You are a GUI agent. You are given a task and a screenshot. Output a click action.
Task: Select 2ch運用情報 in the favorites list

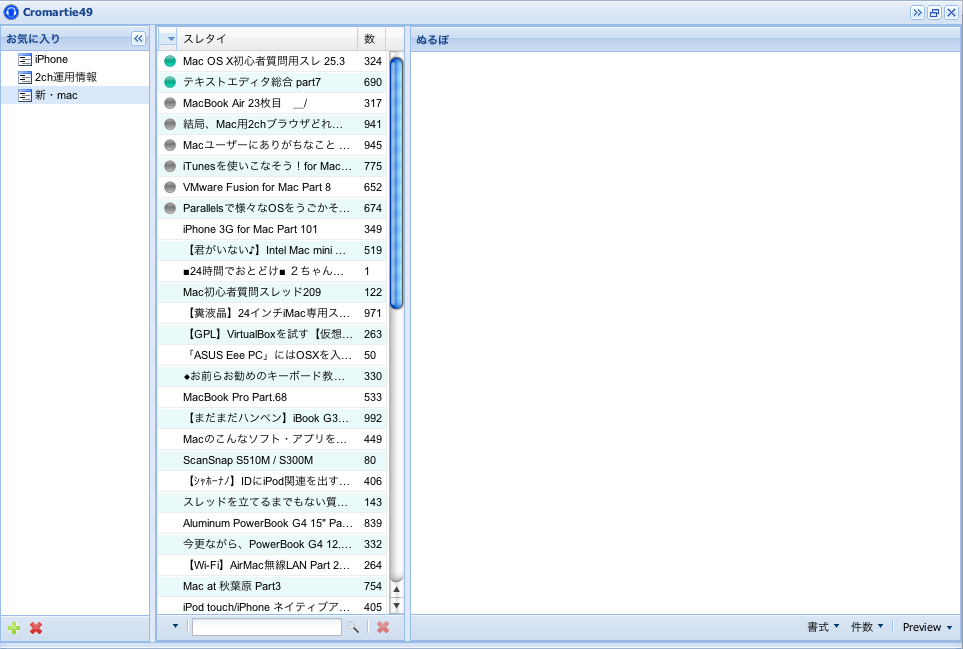coord(66,77)
